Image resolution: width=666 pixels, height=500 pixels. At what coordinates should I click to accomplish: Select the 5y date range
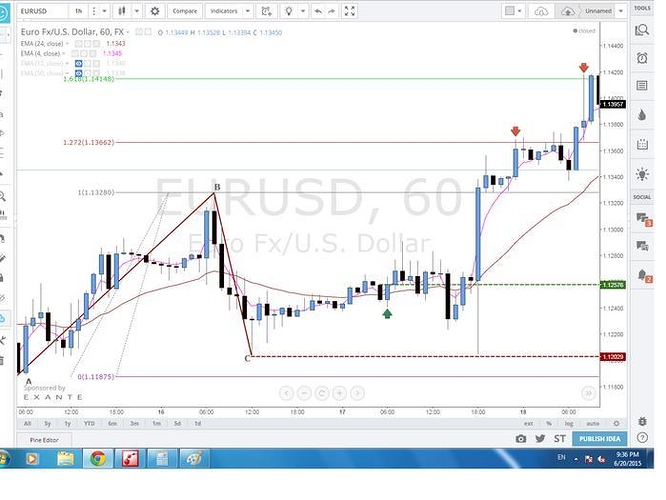[x=48, y=424]
